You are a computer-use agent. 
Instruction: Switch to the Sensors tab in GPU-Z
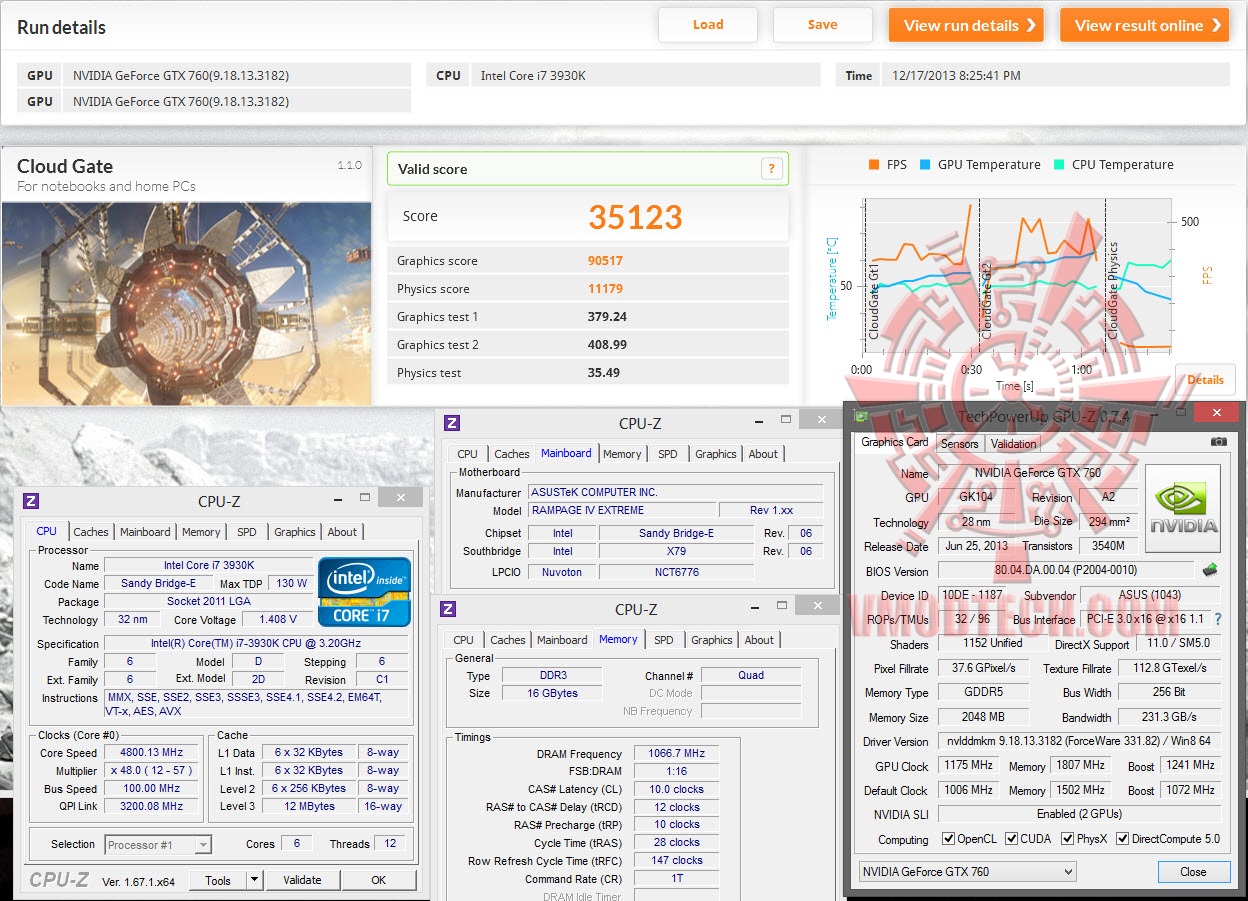click(960, 443)
